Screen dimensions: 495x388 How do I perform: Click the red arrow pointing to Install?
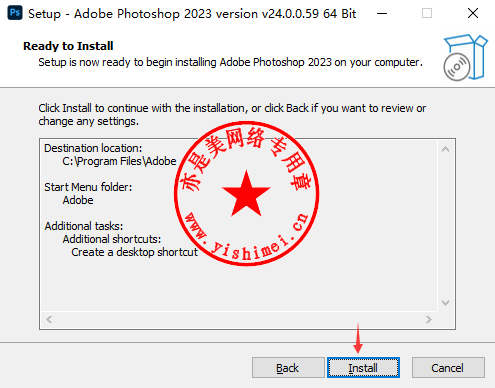tap(358, 338)
